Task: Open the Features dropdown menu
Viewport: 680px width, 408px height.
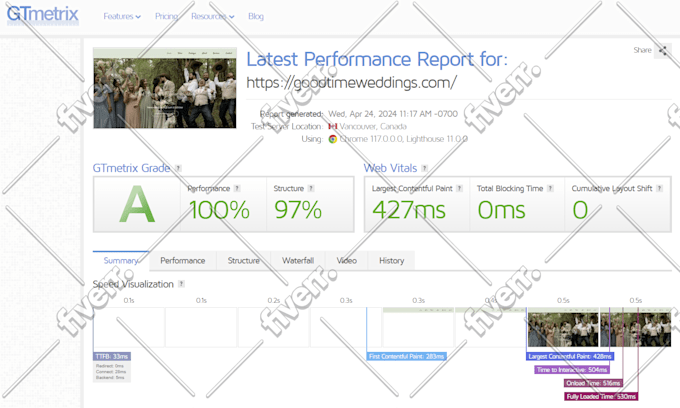Action: coord(122,16)
